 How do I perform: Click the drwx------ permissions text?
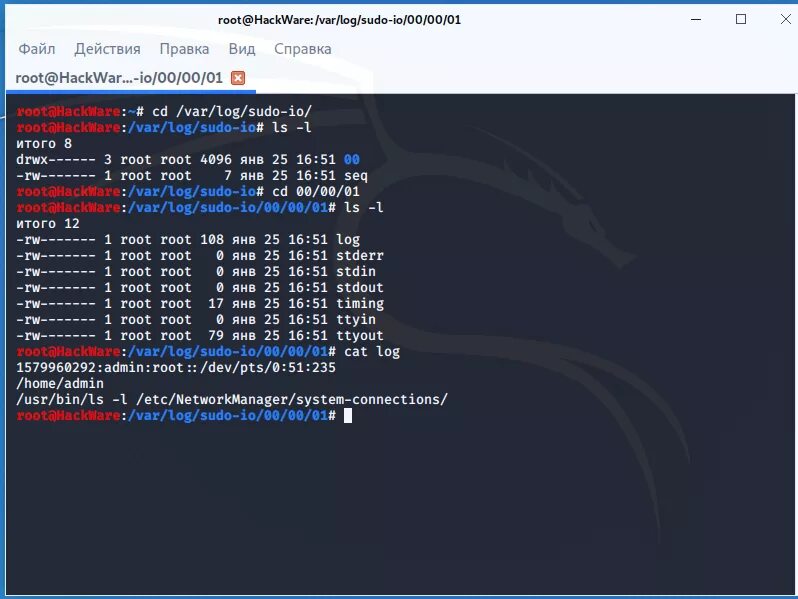pos(56,159)
